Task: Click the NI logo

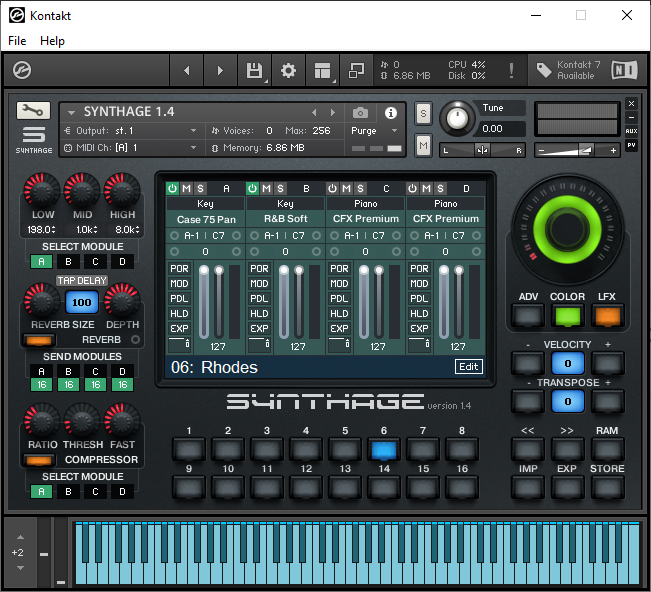Action: [x=624, y=70]
